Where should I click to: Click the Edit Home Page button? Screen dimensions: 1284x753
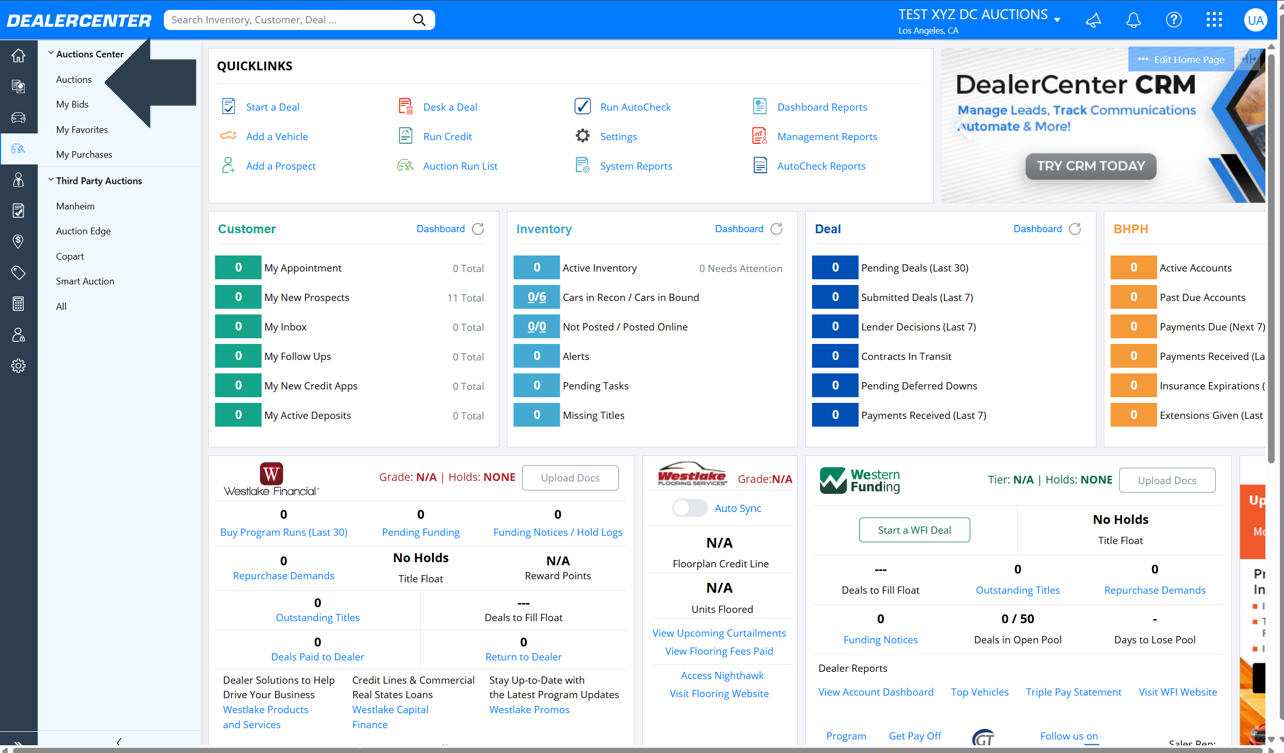coord(1181,59)
